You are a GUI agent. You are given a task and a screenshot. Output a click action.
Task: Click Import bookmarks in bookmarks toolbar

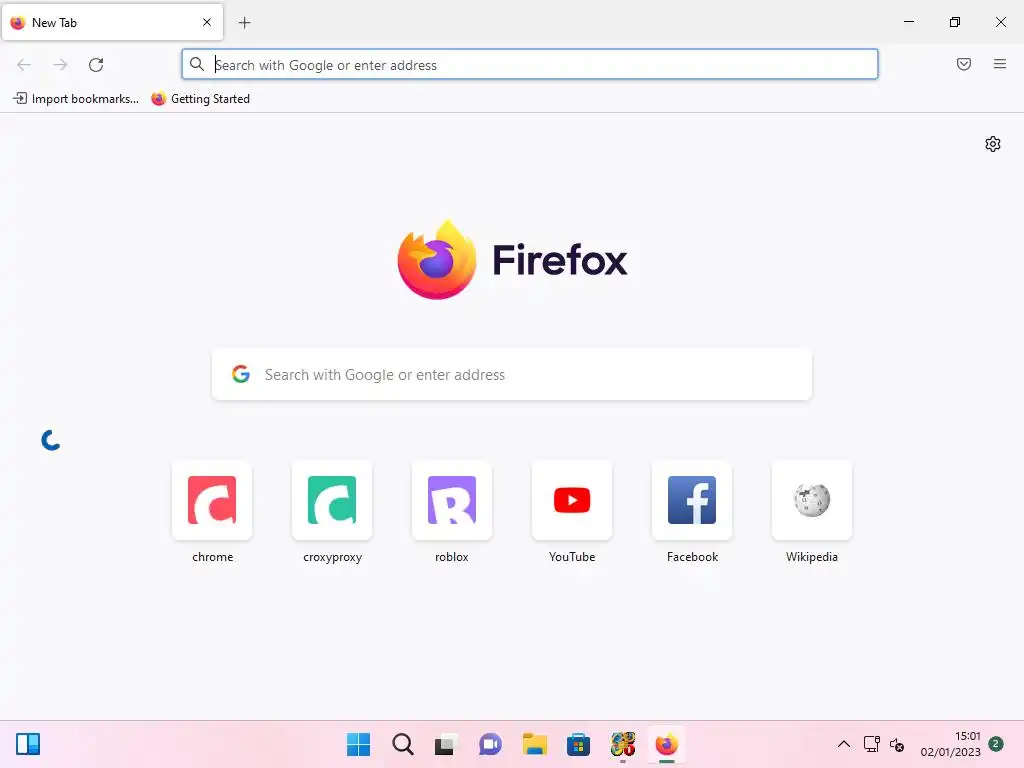tap(76, 99)
